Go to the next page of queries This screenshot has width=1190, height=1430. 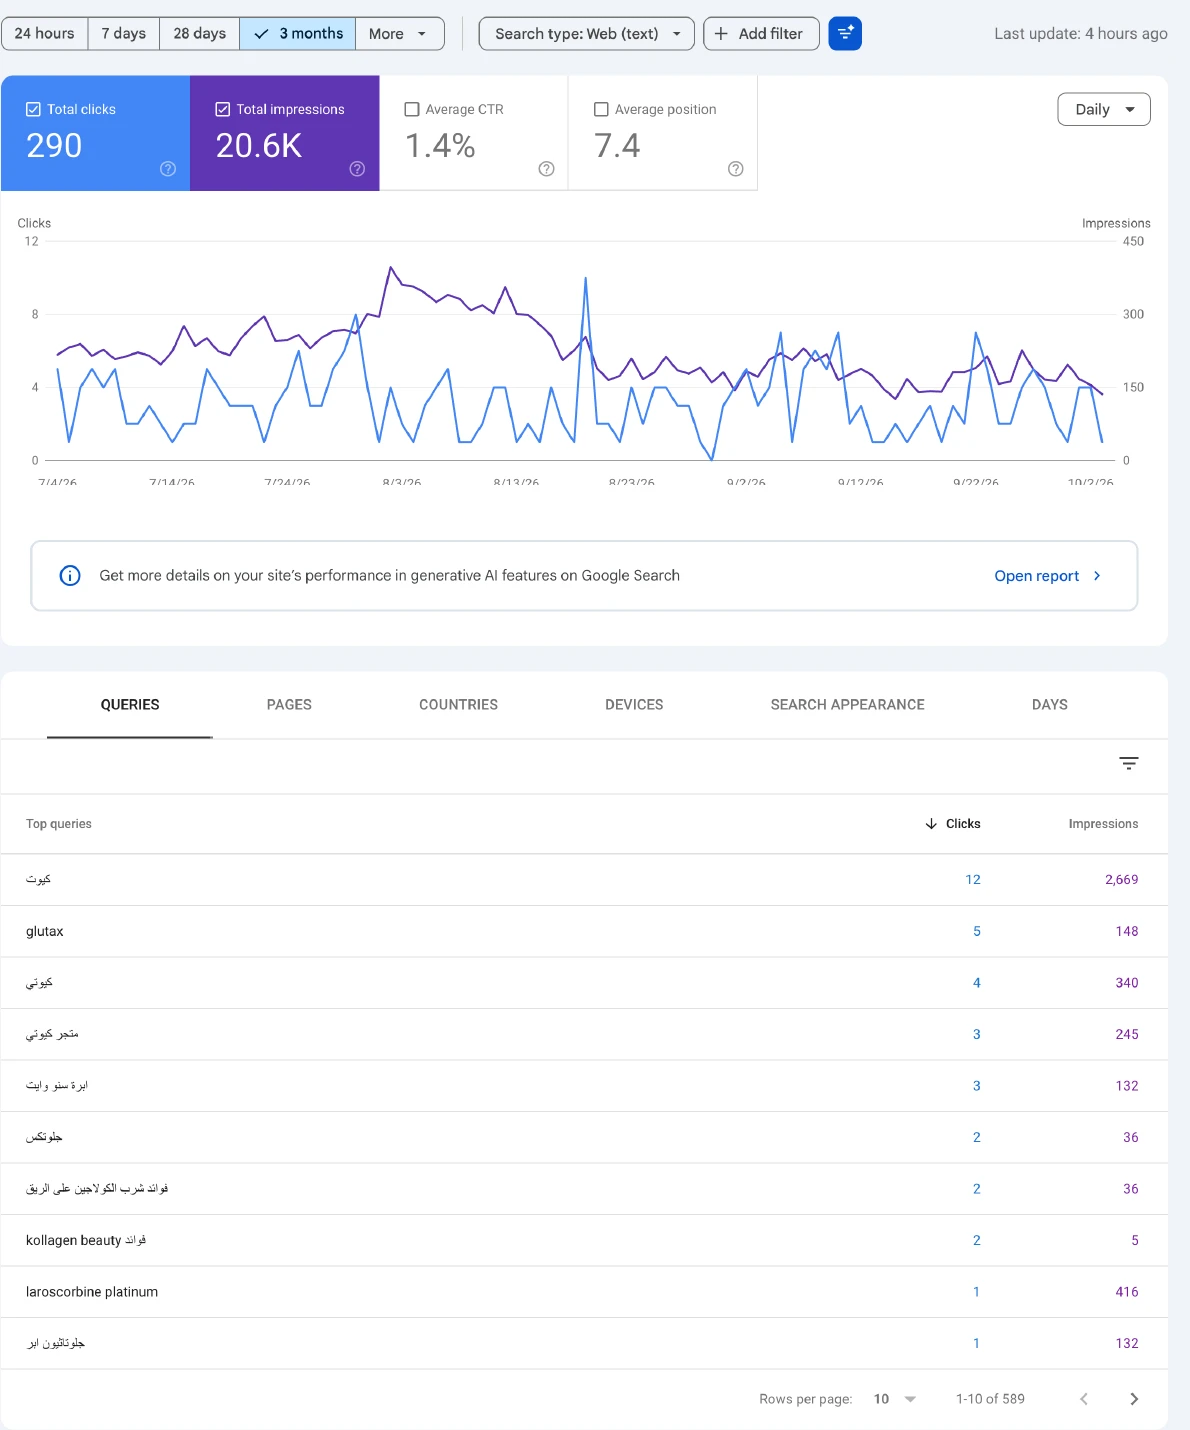[x=1134, y=1399]
